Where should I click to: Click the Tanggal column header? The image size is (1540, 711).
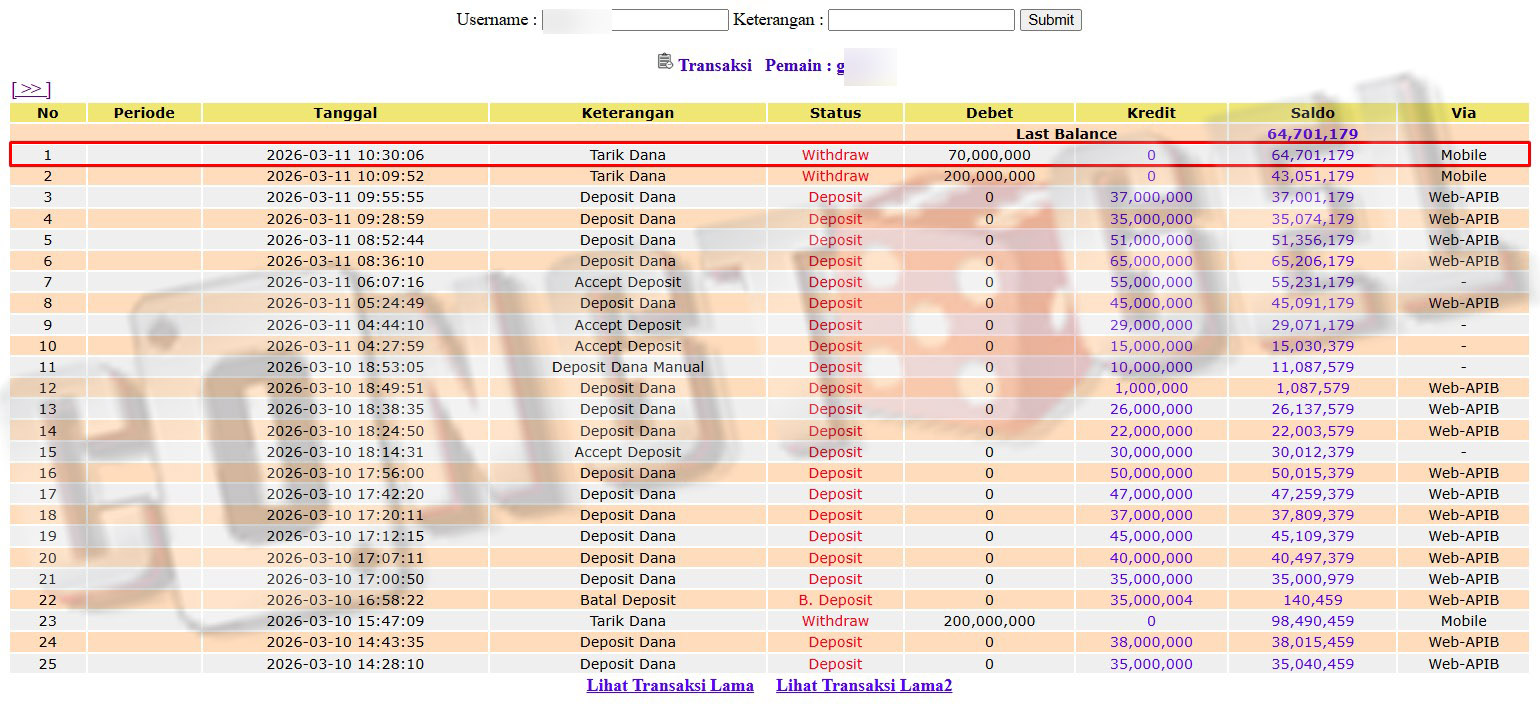(x=345, y=113)
